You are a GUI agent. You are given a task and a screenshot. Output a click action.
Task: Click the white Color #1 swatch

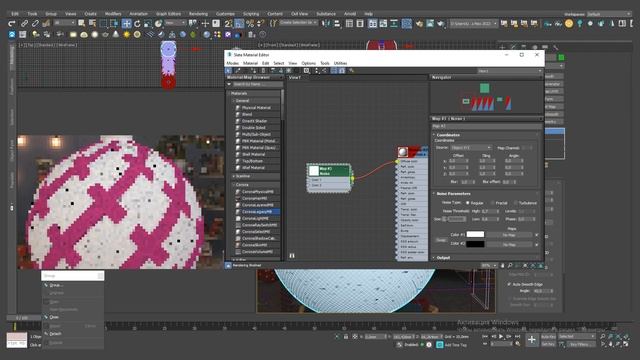[x=475, y=234]
